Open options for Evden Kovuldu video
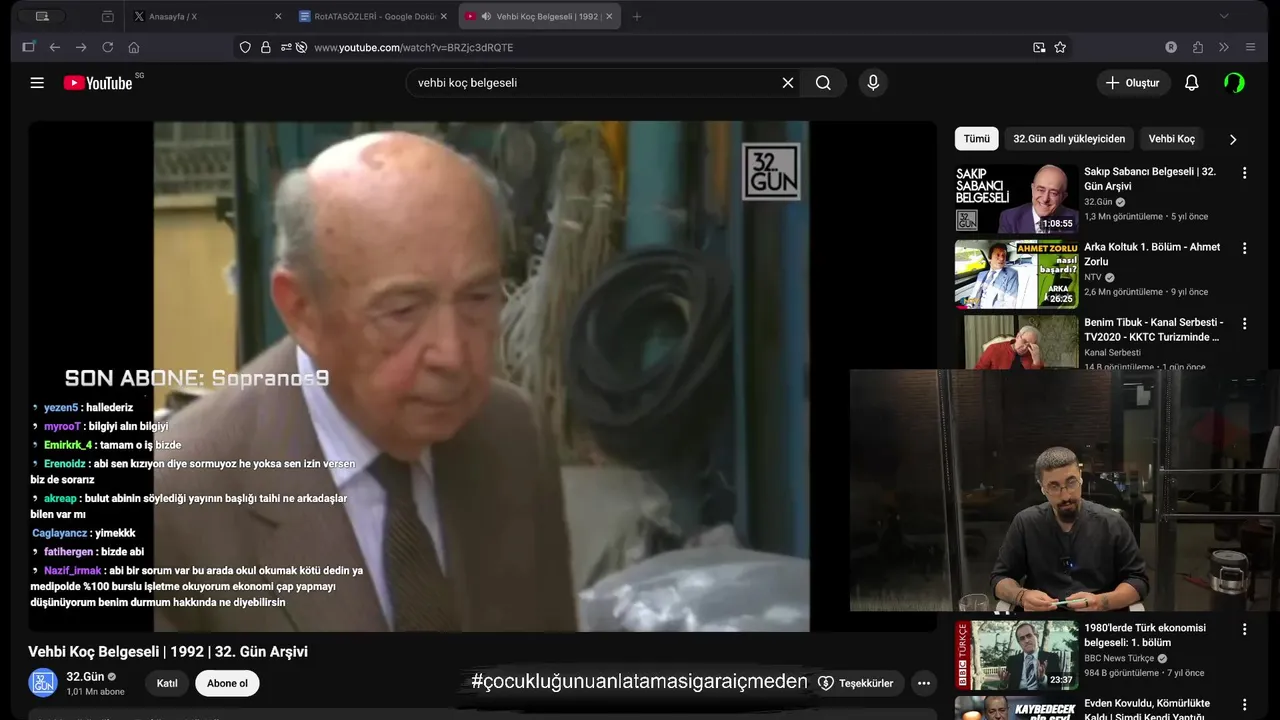The image size is (1280, 720). (1244, 705)
